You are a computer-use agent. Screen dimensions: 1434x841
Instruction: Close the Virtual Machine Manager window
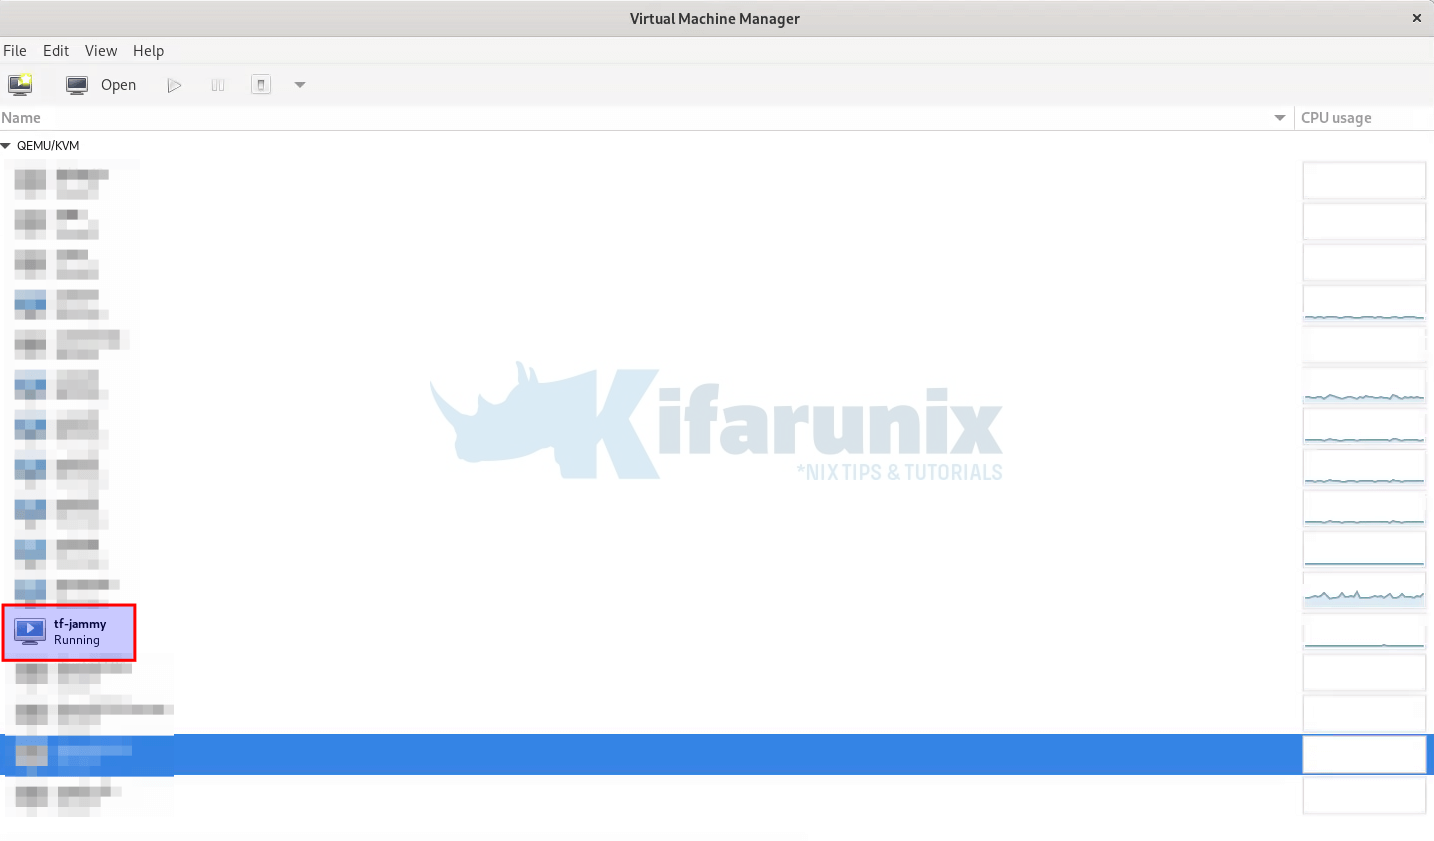pyautogui.click(x=1416, y=18)
